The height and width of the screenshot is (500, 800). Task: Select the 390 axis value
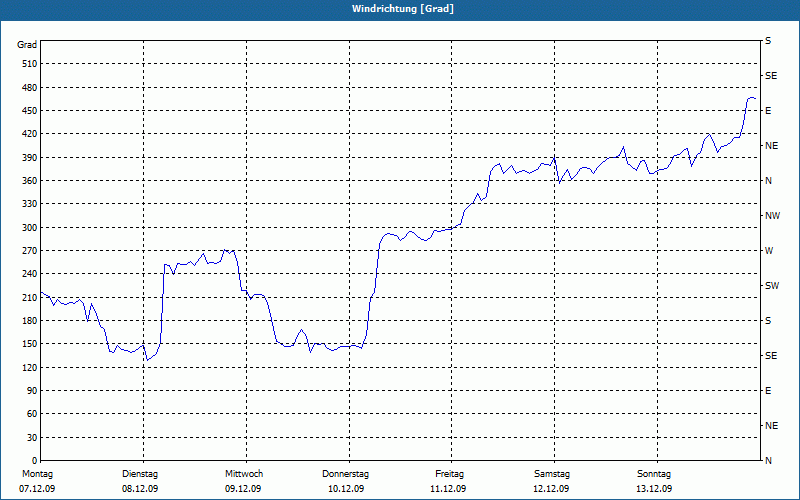(x=30, y=158)
